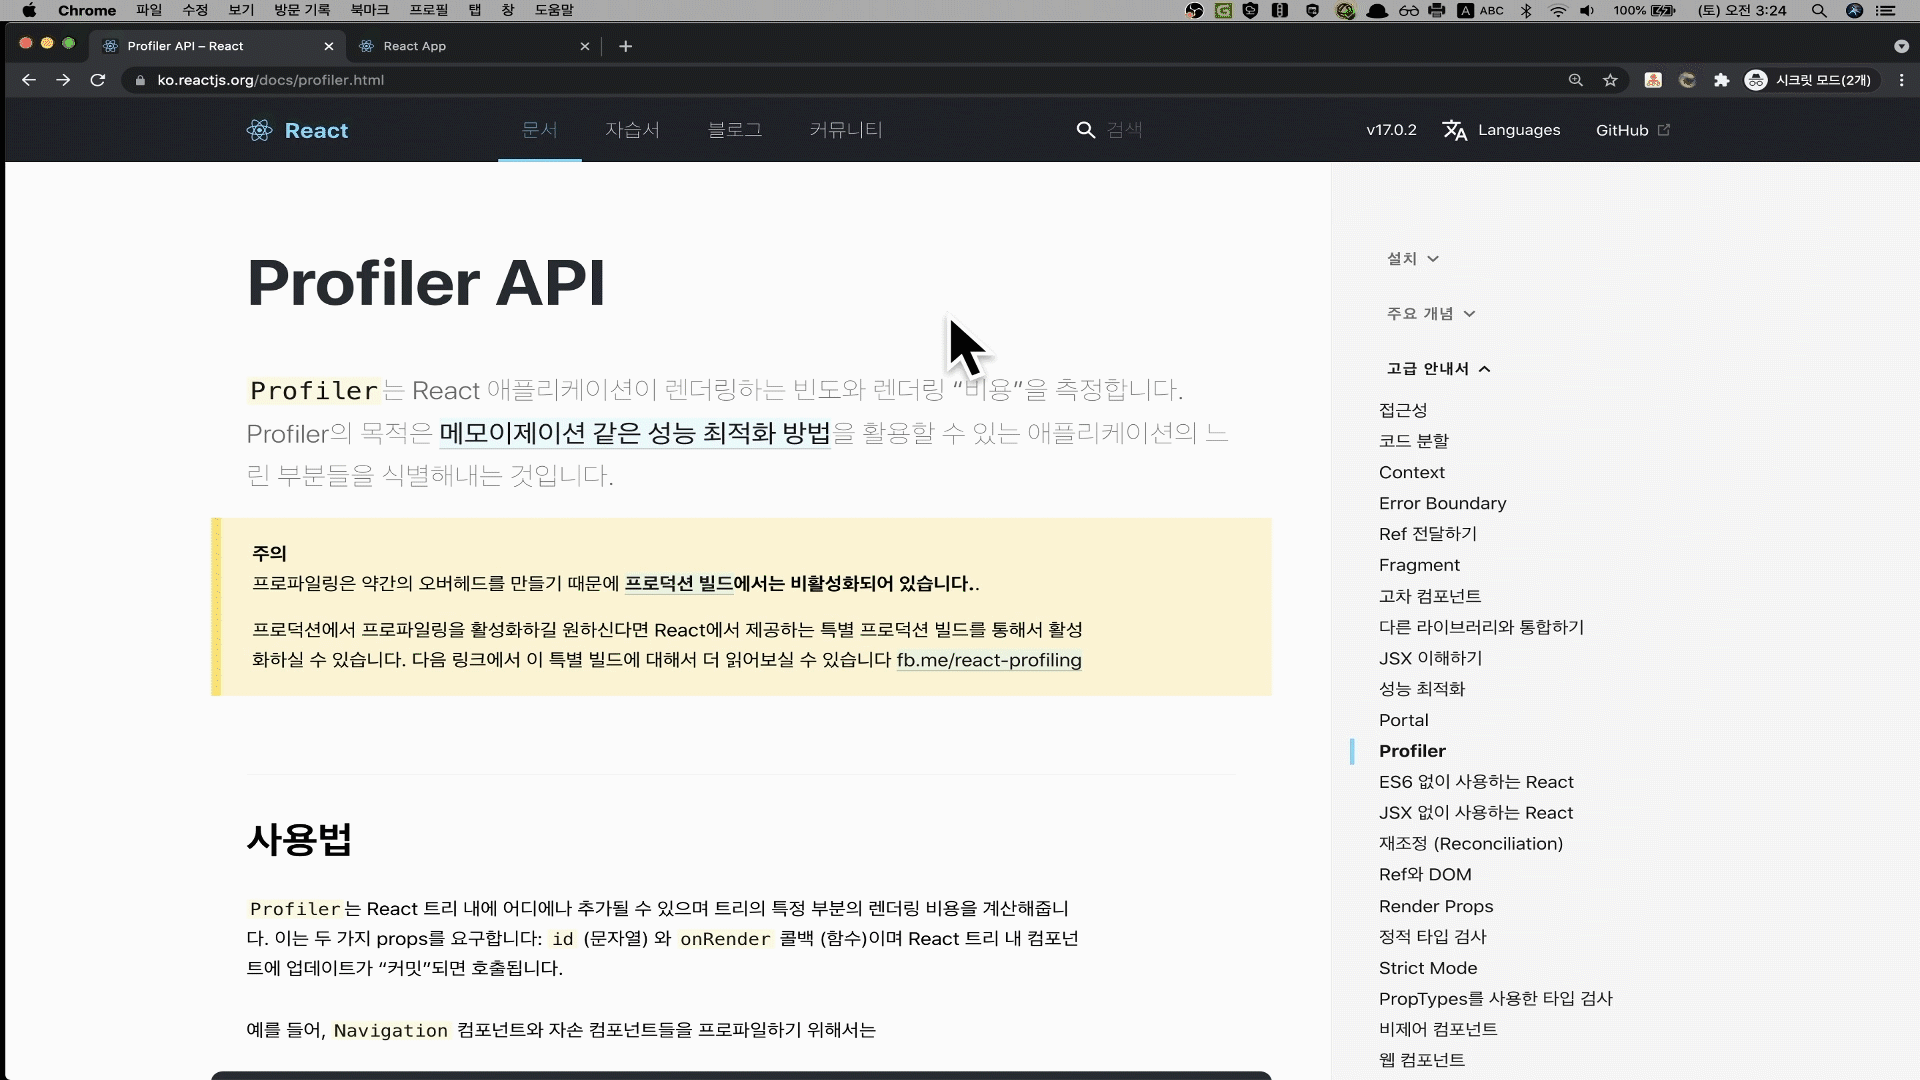
Task: Click the incognito profile icon
Action: pyautogui.click(x=1756, y=80)
